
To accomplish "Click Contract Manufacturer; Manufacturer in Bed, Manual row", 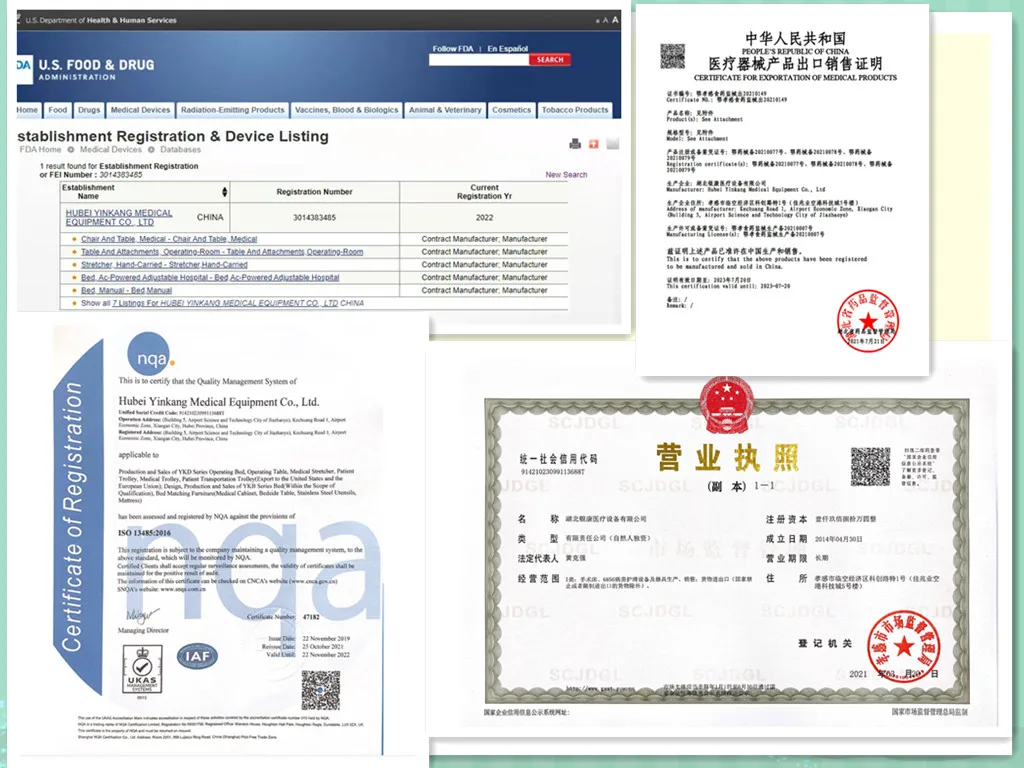I will click(x=484, y=290).
